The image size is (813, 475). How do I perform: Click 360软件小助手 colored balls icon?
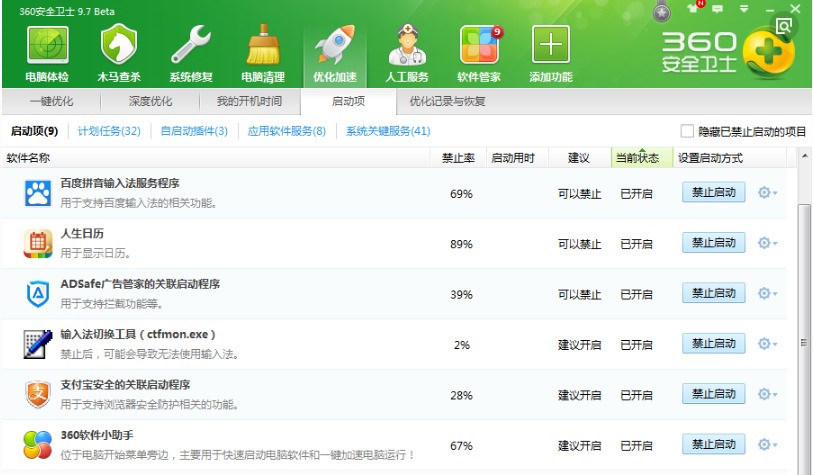(x=38, y=444)
